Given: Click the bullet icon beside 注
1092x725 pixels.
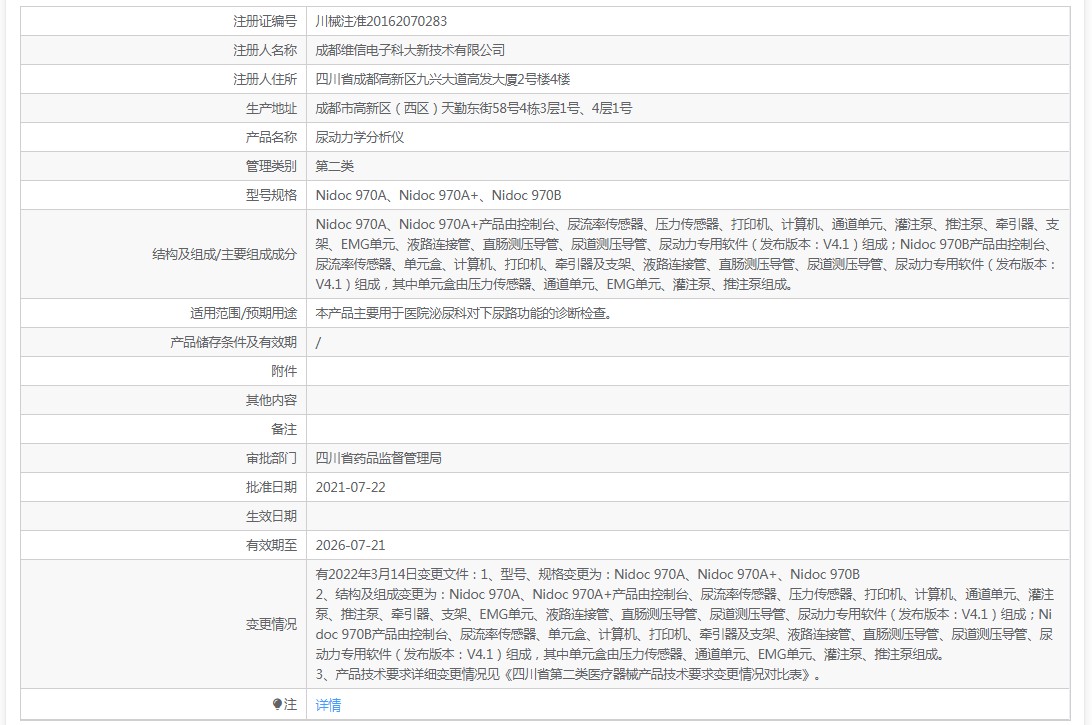Looking at the screenshot, I should pos(277,705).
